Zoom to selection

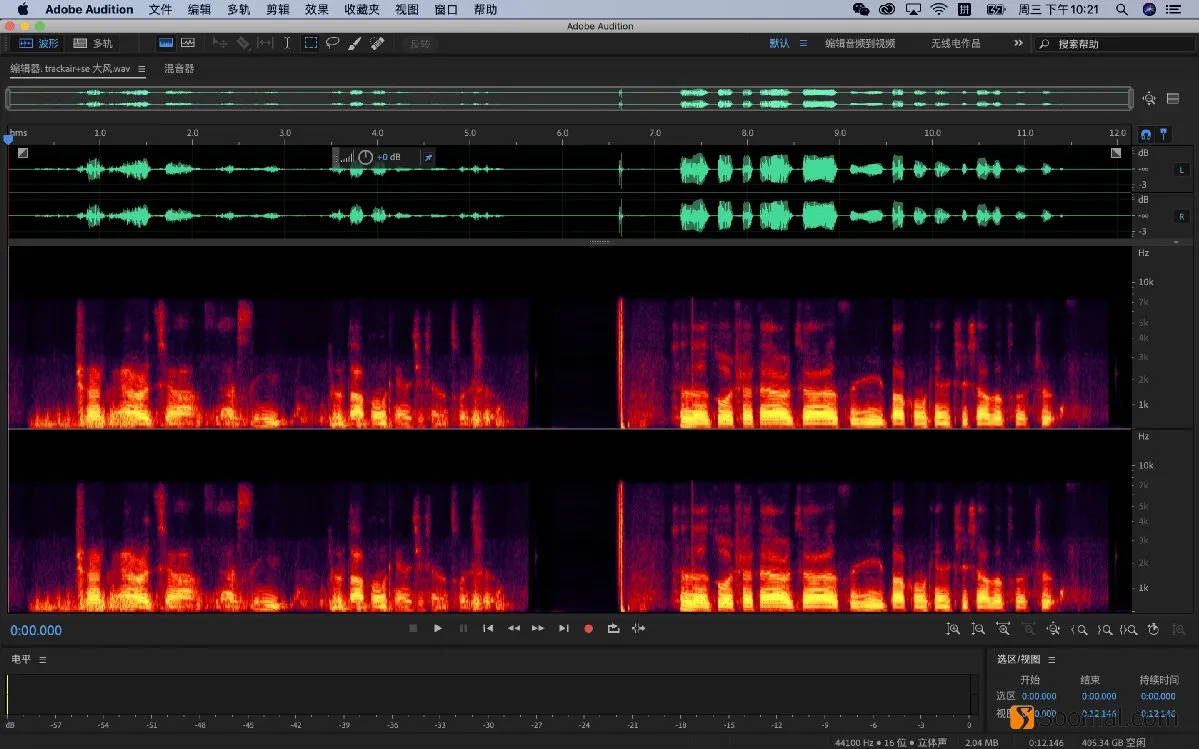pyautogui.click(x=1129, y=629)
